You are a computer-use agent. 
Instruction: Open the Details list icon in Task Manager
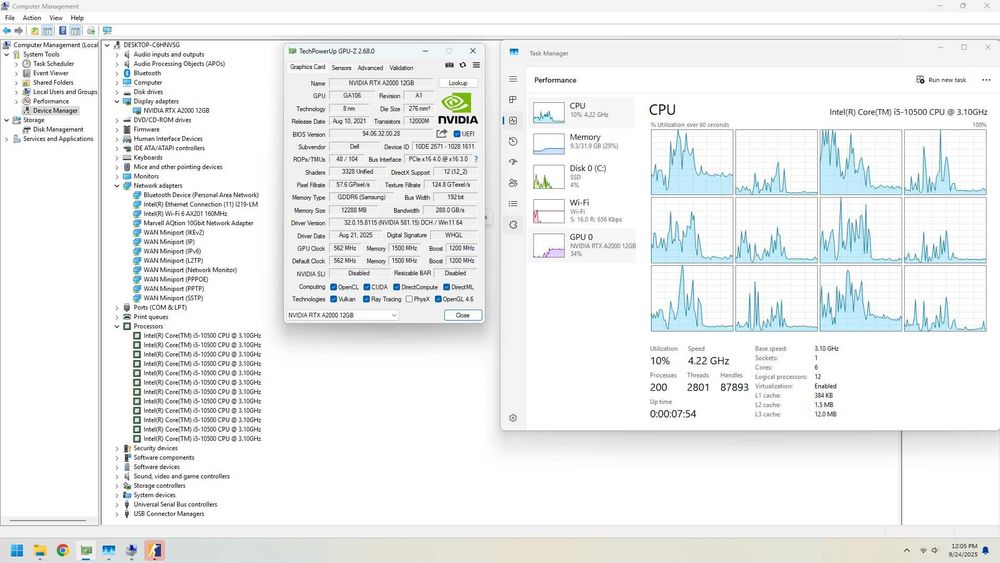click(513, 203)
